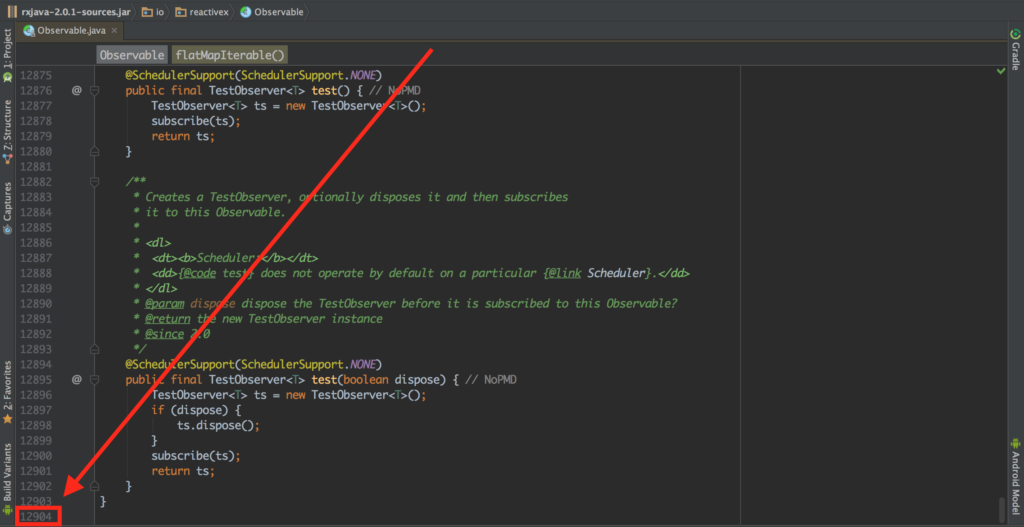
Task: Select the Observable.java editor tab
Action: point(71,30)
